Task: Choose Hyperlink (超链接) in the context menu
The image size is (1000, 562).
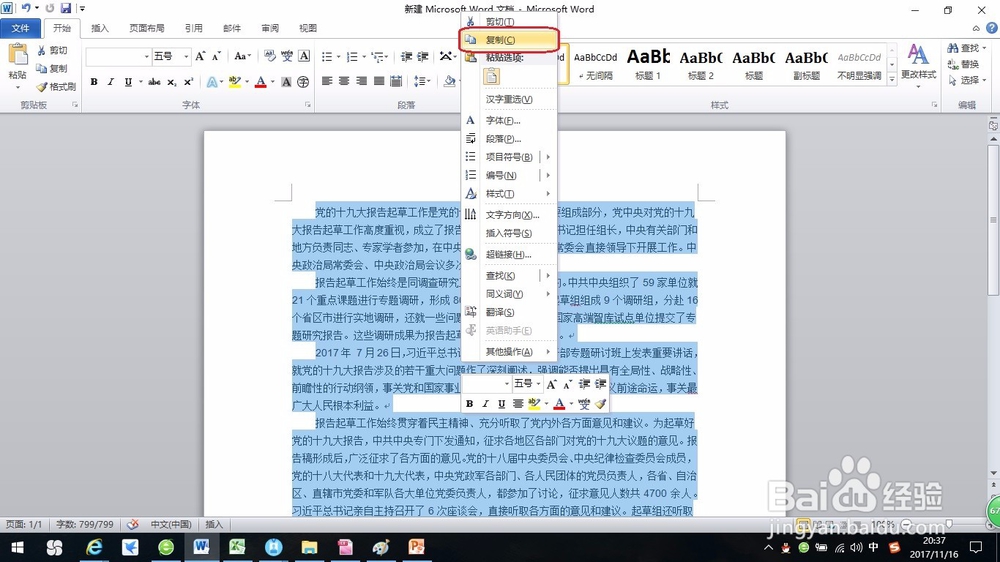Action: 508,255
